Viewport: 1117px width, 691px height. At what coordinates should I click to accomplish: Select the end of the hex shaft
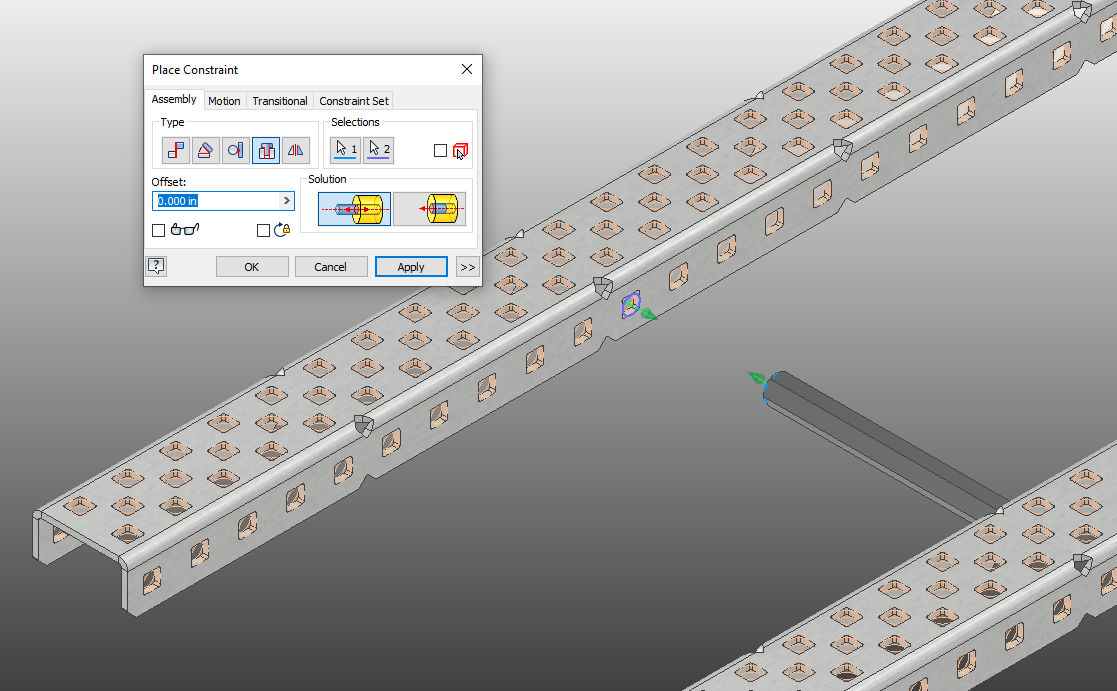point(772,387)
